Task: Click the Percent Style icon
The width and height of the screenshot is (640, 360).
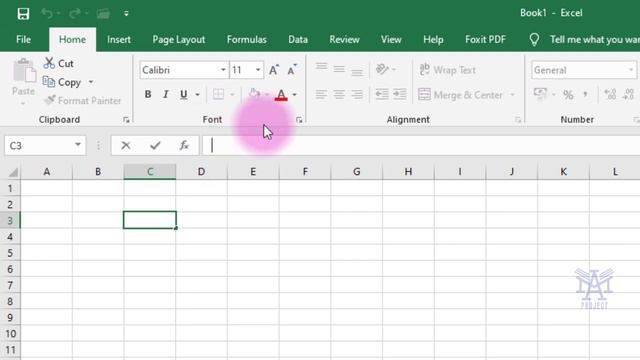Action: point(568,95)
